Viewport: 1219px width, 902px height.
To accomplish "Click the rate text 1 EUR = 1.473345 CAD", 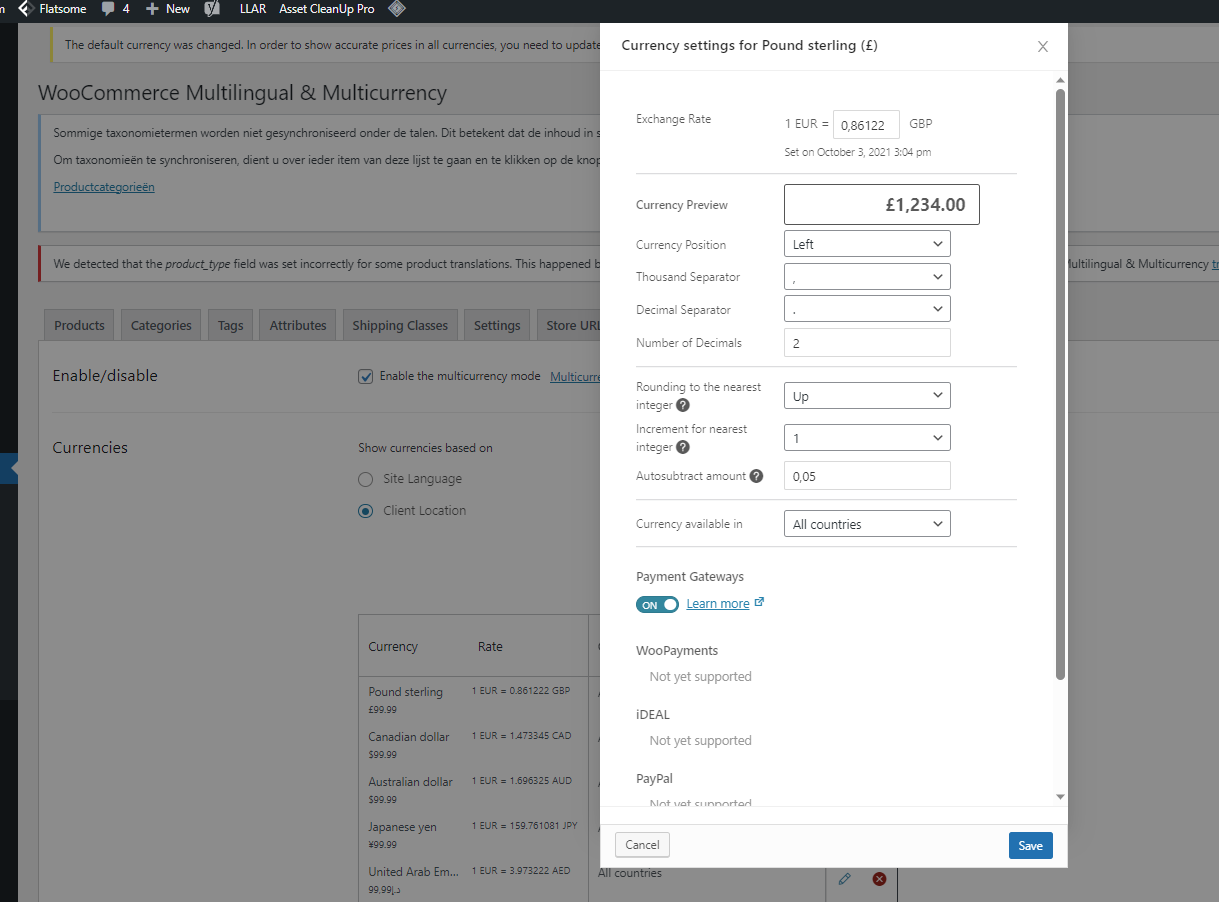I will (522, 736).
